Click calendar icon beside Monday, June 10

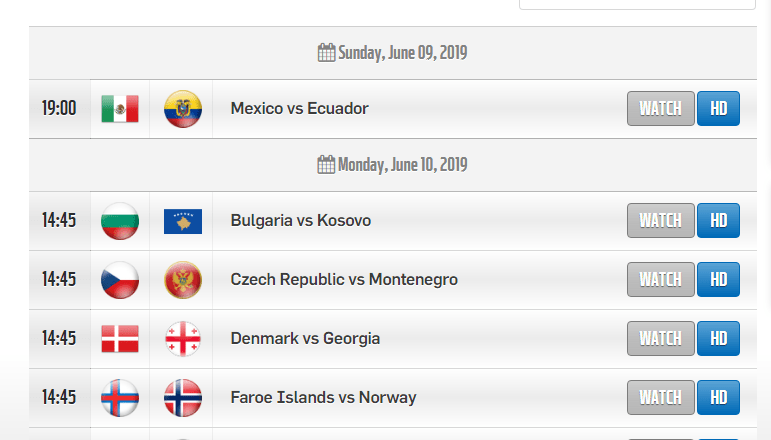326,165
